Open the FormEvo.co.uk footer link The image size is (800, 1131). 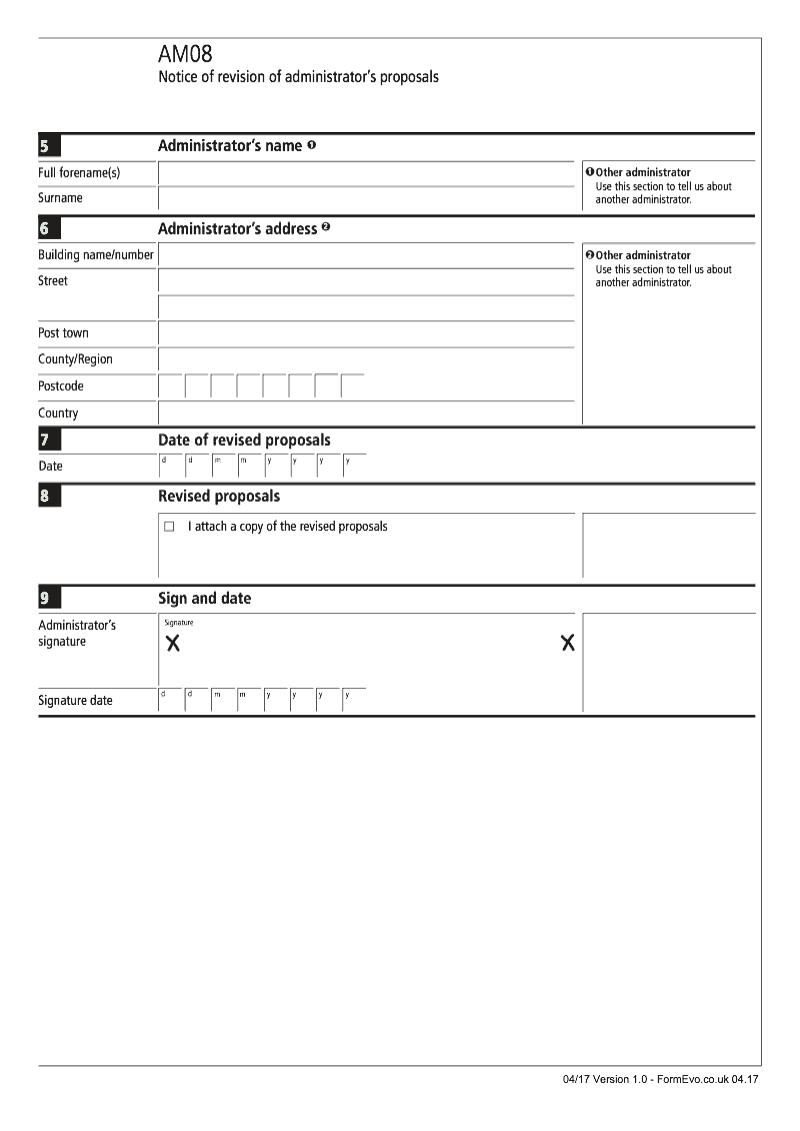pos(692,1080)
